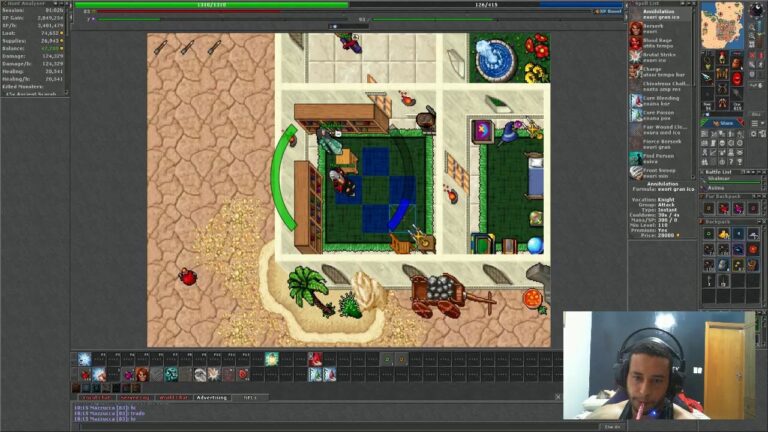
Task: Click the Berserk spell icon
Action: [636, 29]
